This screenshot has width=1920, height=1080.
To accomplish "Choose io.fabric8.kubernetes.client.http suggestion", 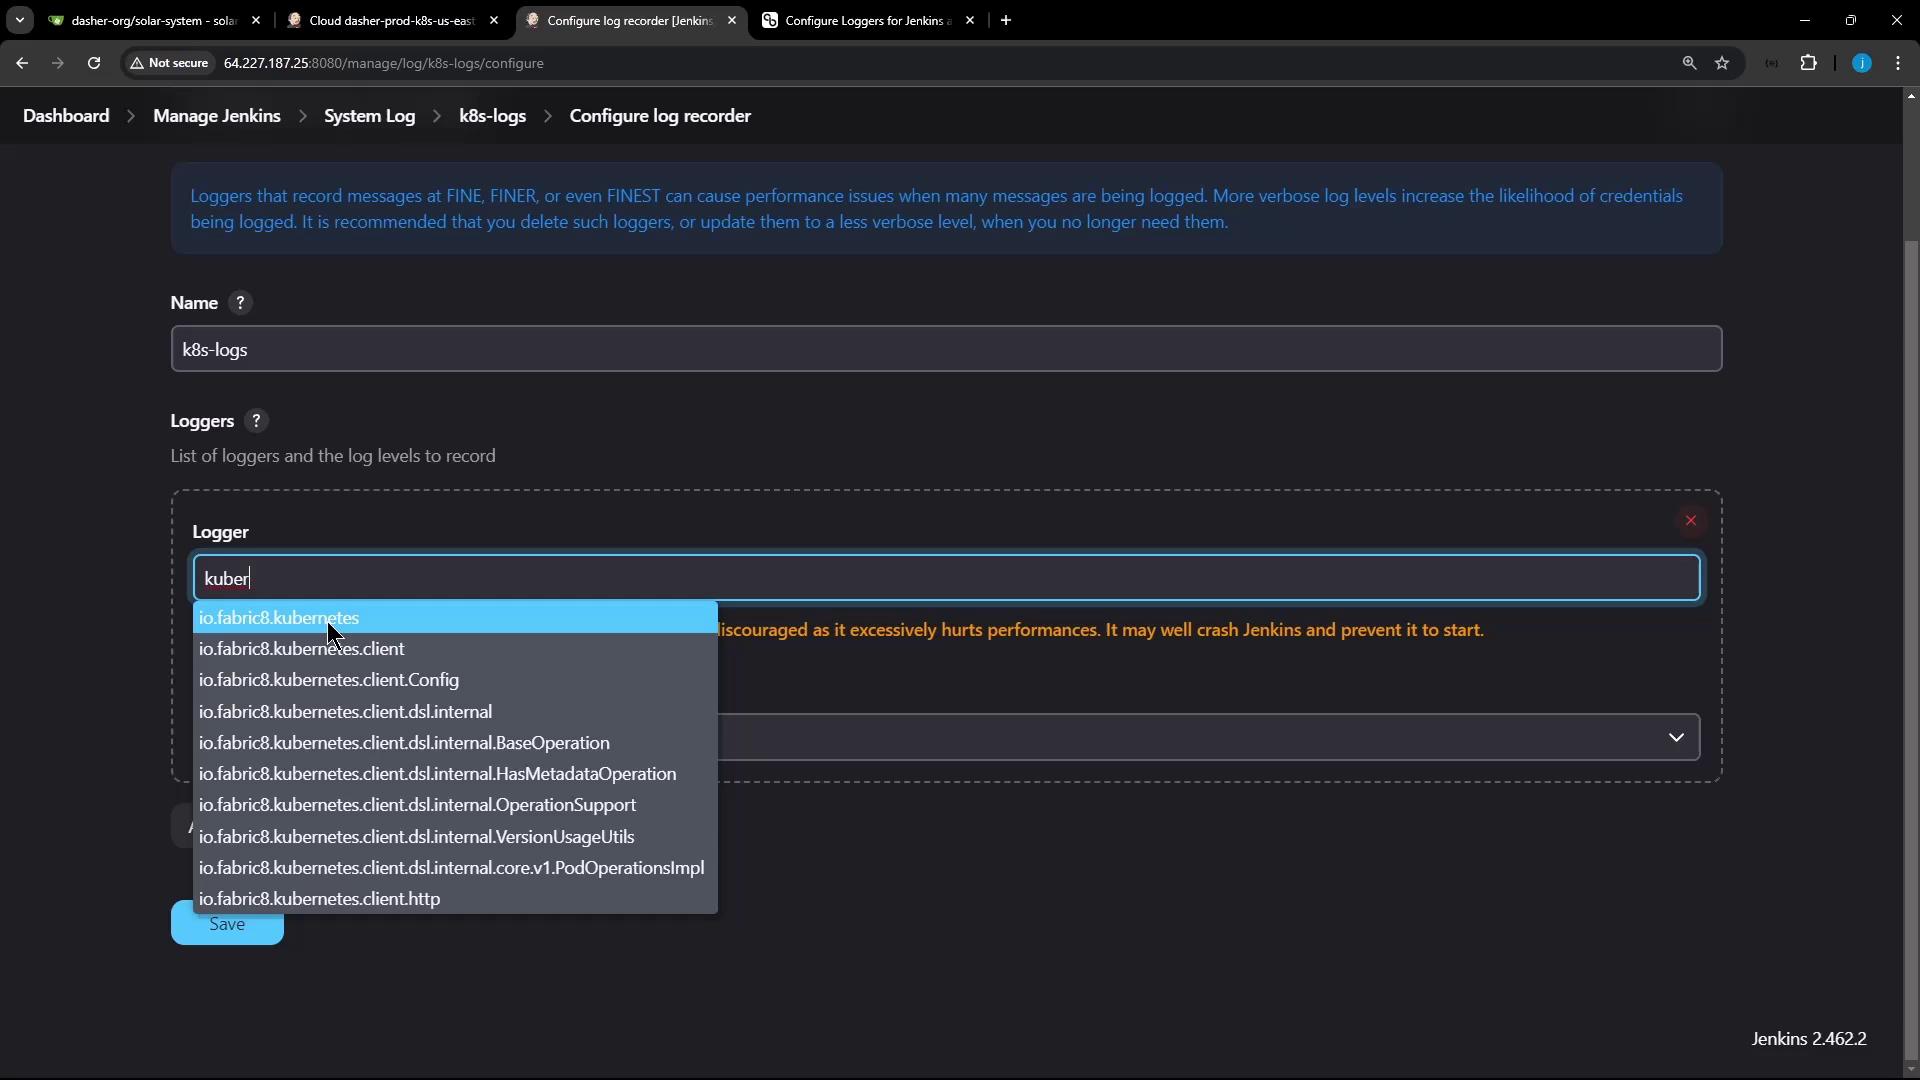I will tap(320, 899).
